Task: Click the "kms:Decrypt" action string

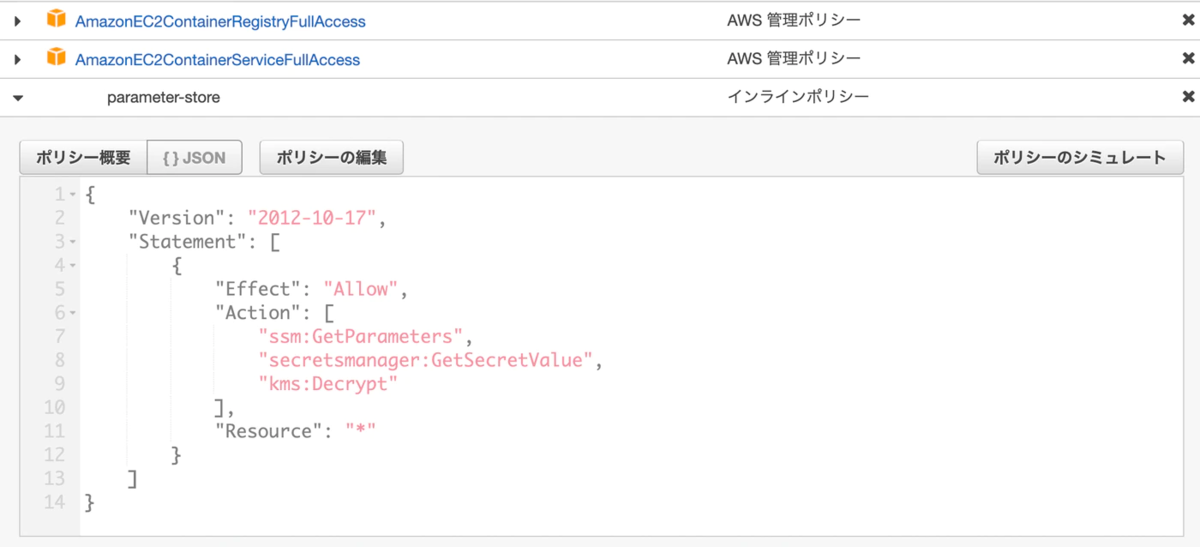Action: pyautogui.click(x=328, y=384)
